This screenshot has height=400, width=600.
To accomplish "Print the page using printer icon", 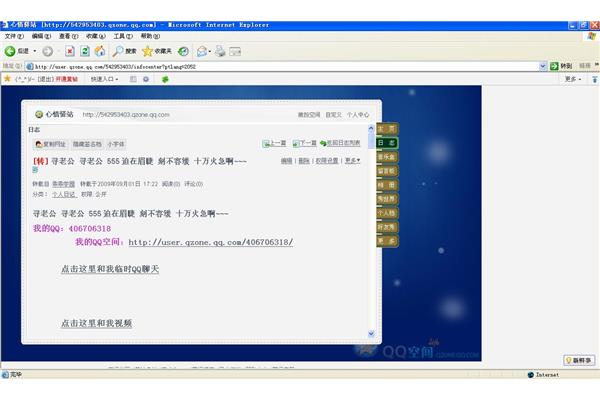I will [x=220, y=51].
